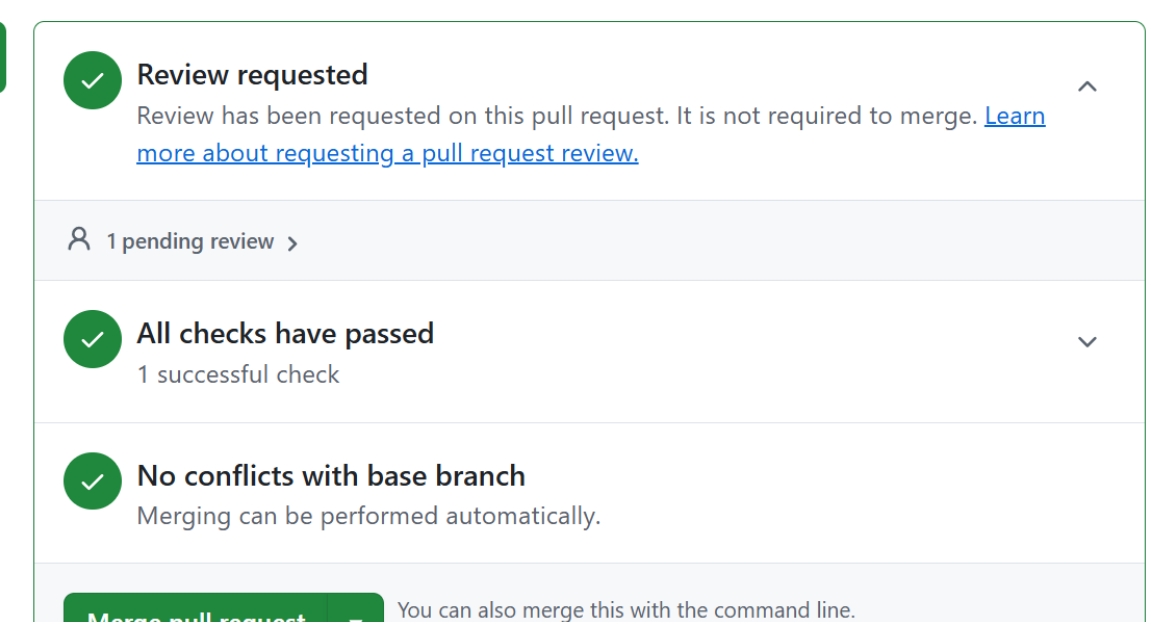Select the No conflicts with base branch heading

point(331,476)
